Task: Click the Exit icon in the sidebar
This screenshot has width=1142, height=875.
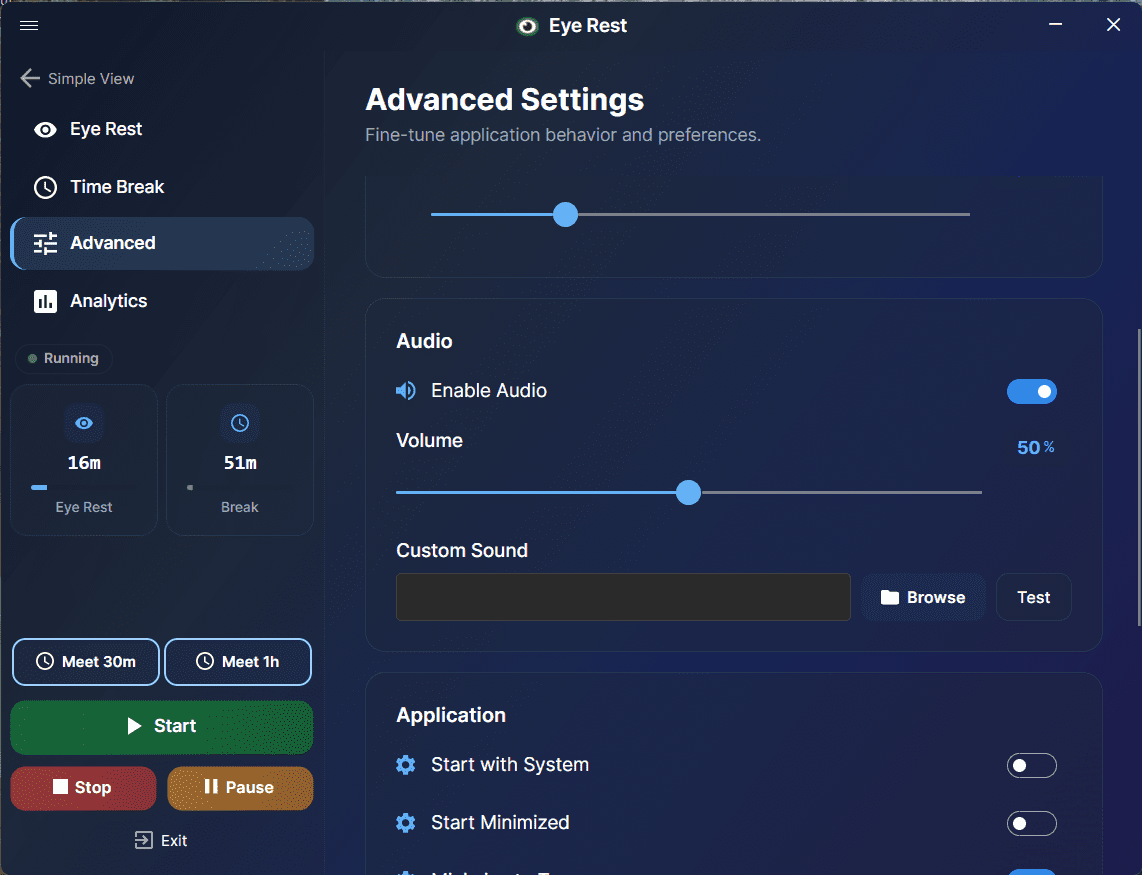Action: (144, 841)
